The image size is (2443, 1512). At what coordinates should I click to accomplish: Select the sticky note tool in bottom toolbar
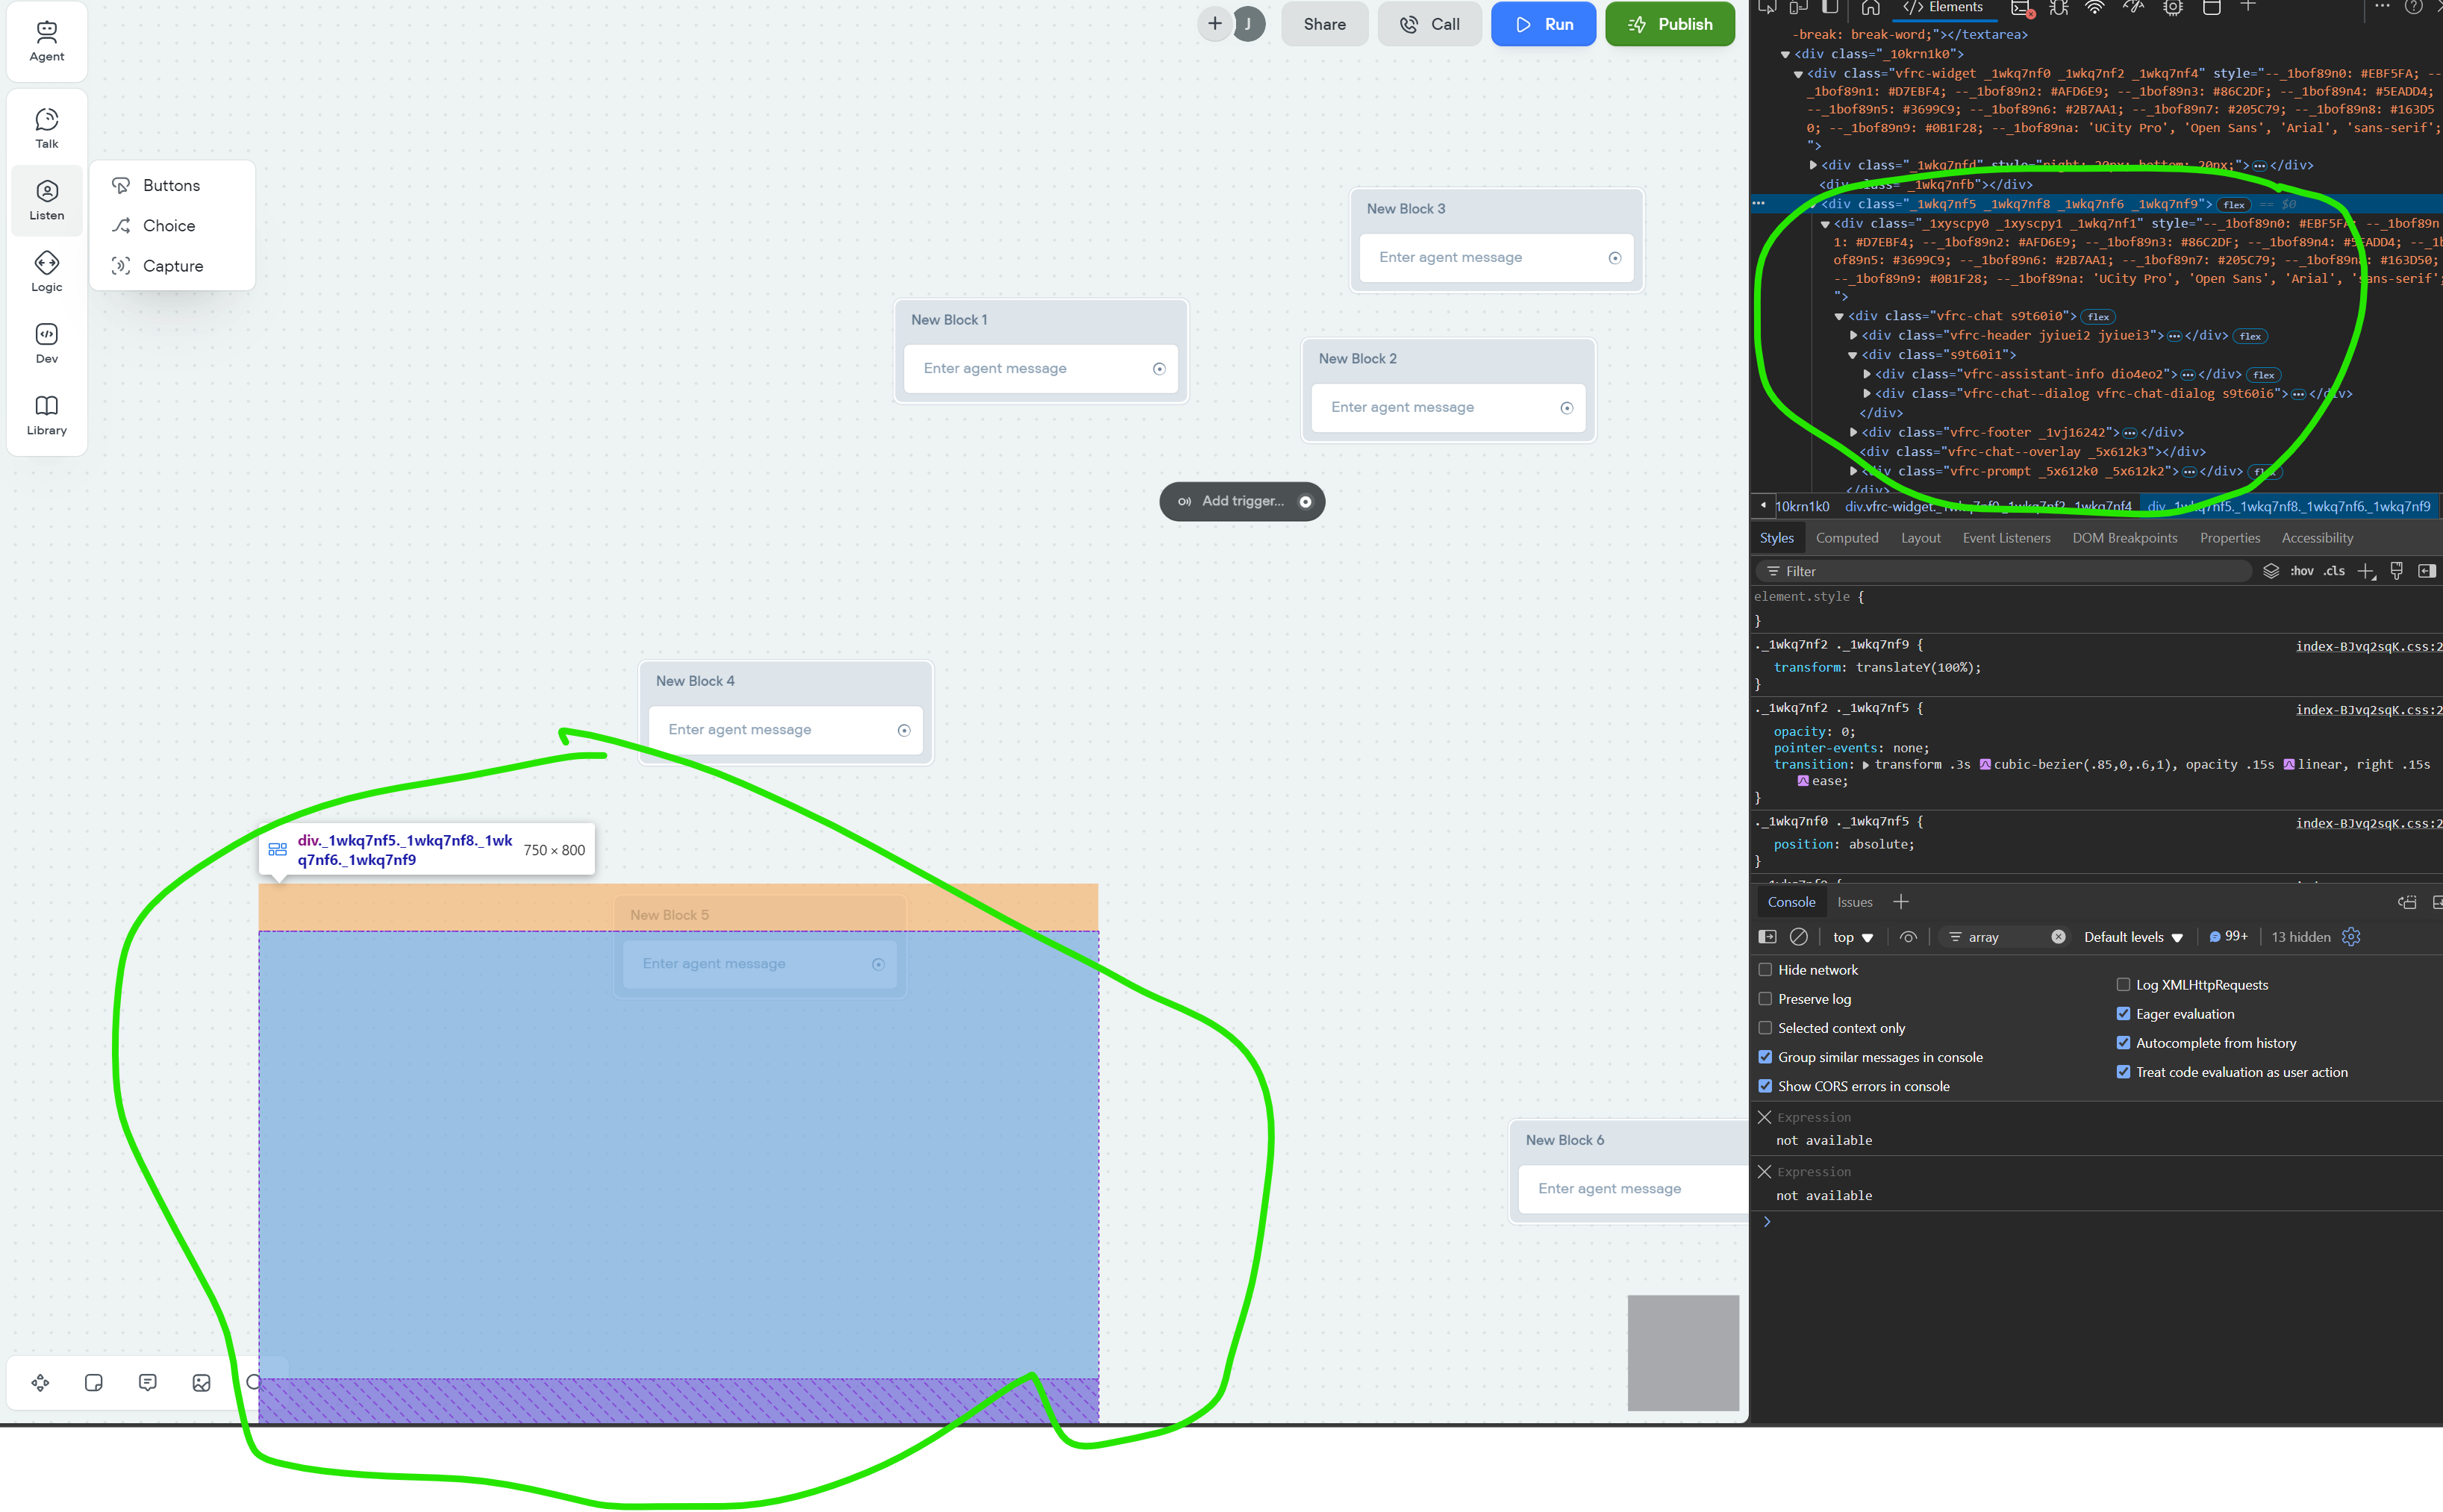[x=94, y=1382]
